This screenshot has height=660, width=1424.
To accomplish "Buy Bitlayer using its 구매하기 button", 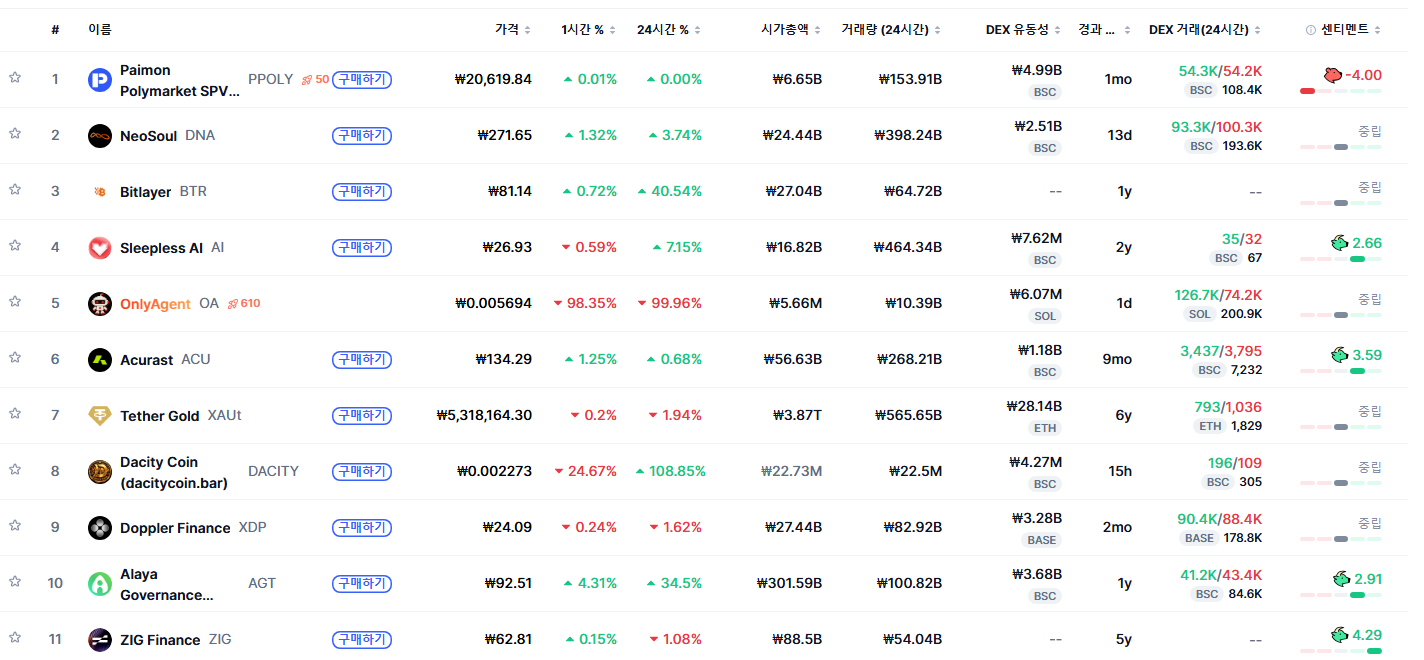I will tap(362, 191).
